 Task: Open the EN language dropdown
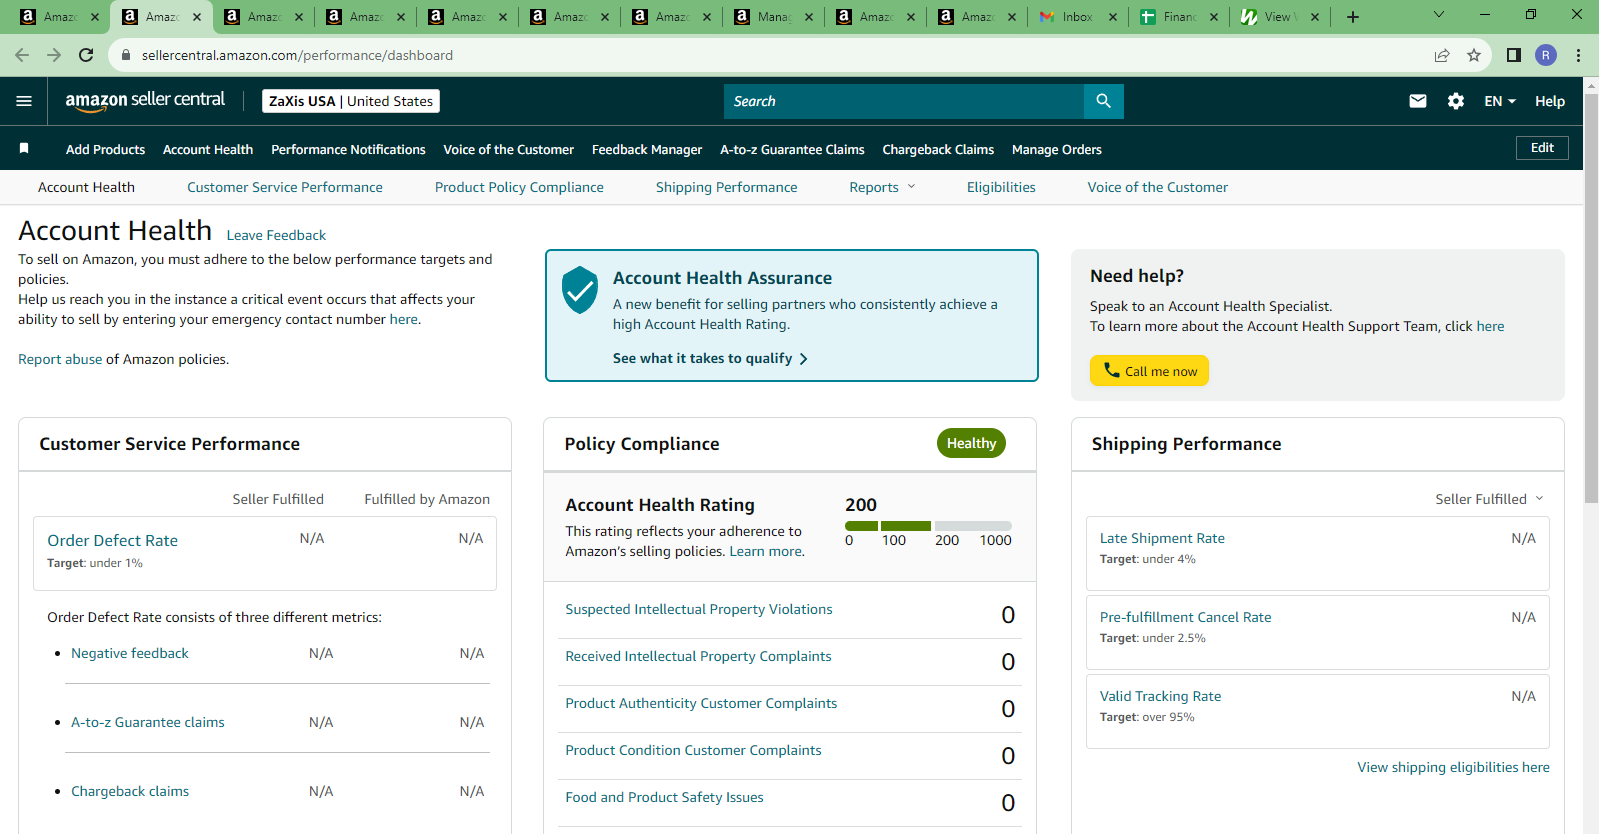tap(1500, 101)
